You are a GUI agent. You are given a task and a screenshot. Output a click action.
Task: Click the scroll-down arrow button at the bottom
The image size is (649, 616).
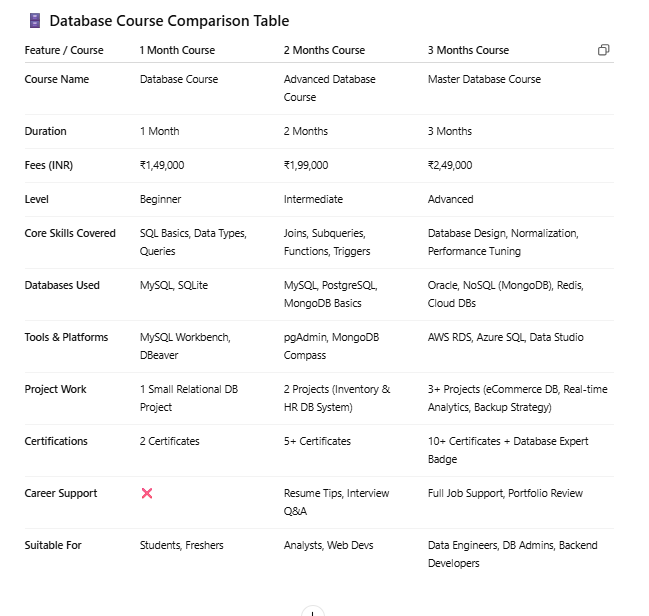(313, 610)
